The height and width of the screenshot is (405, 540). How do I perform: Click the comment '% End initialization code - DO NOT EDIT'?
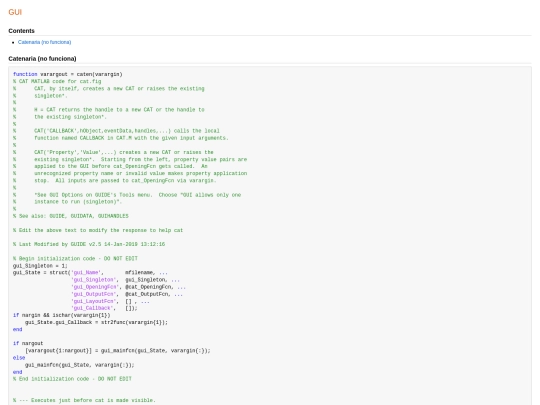(72, 379)
